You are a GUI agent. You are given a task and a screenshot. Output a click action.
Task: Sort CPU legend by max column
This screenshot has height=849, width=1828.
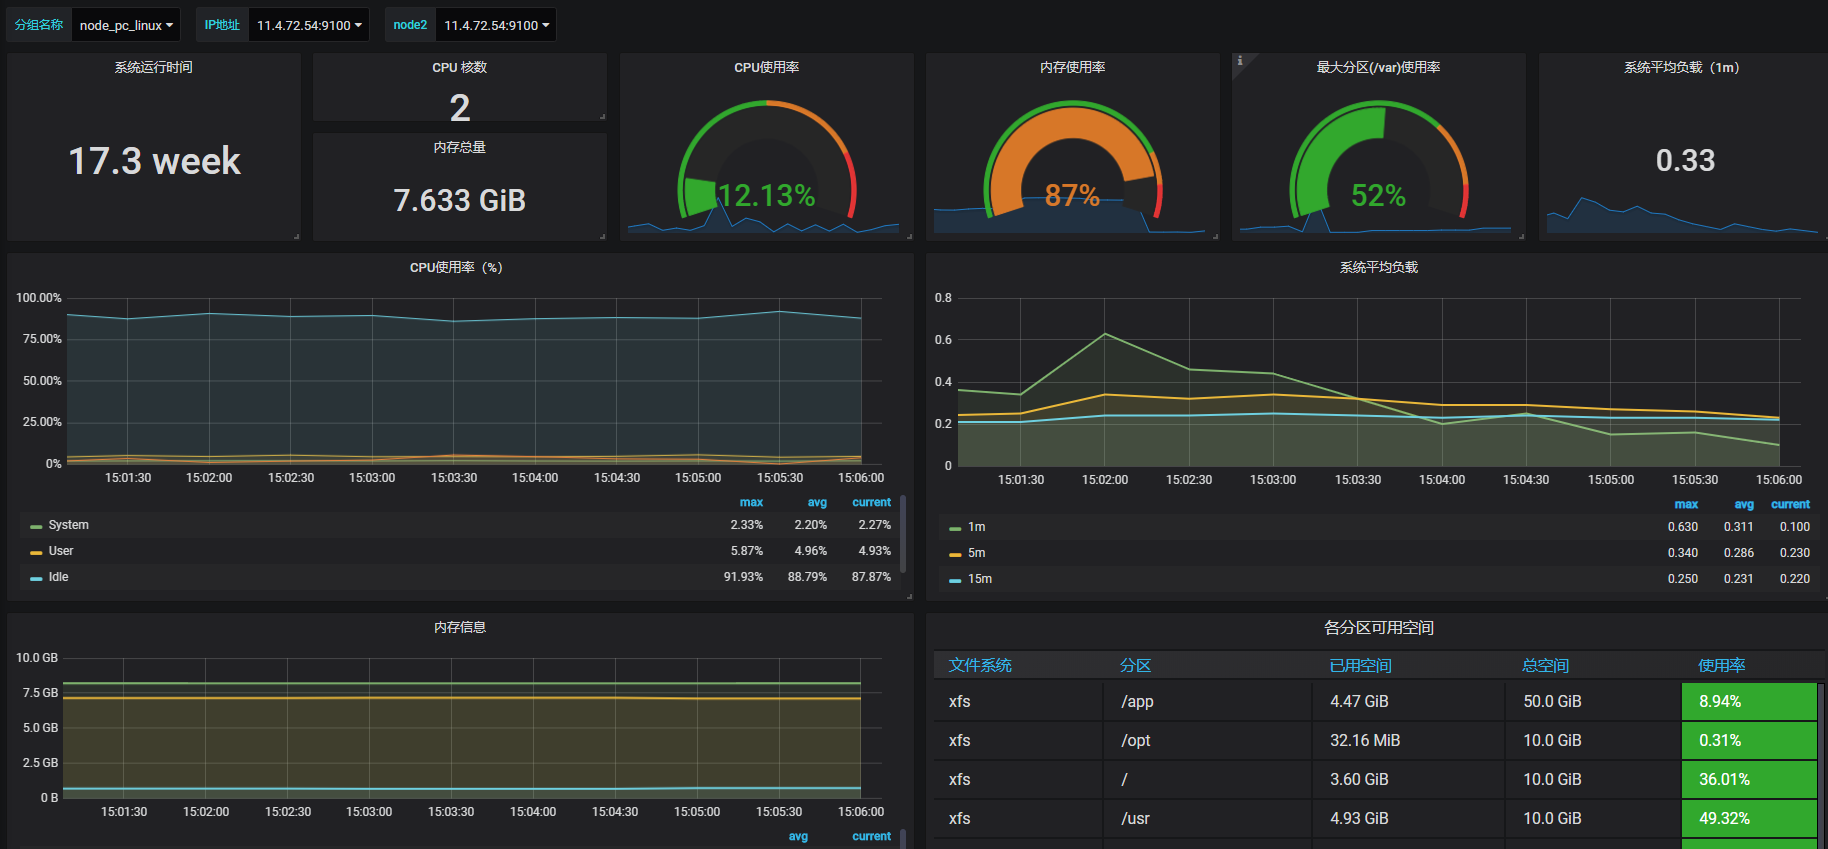(751, 502)
